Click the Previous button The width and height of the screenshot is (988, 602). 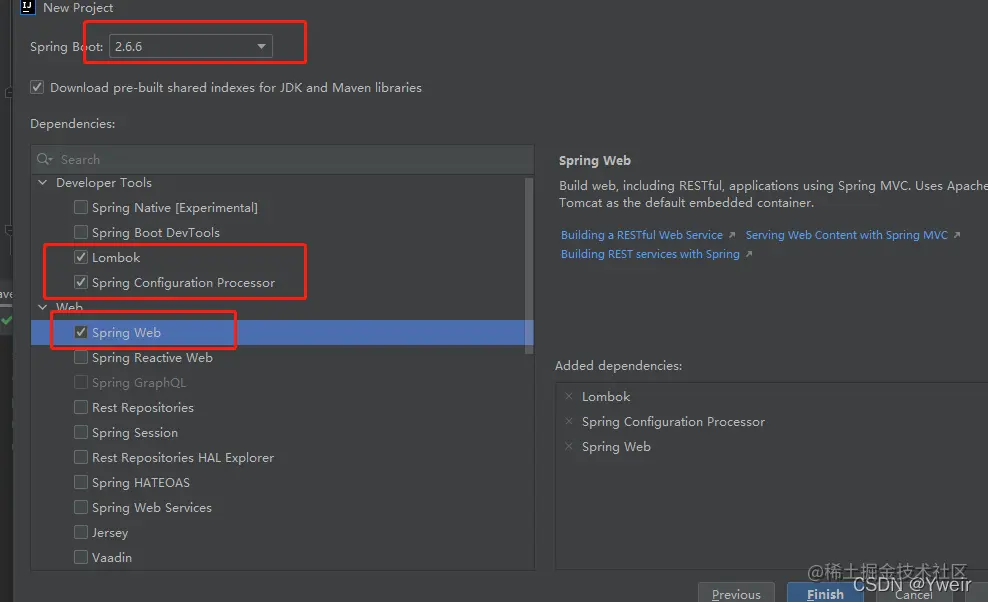[736, 594]
